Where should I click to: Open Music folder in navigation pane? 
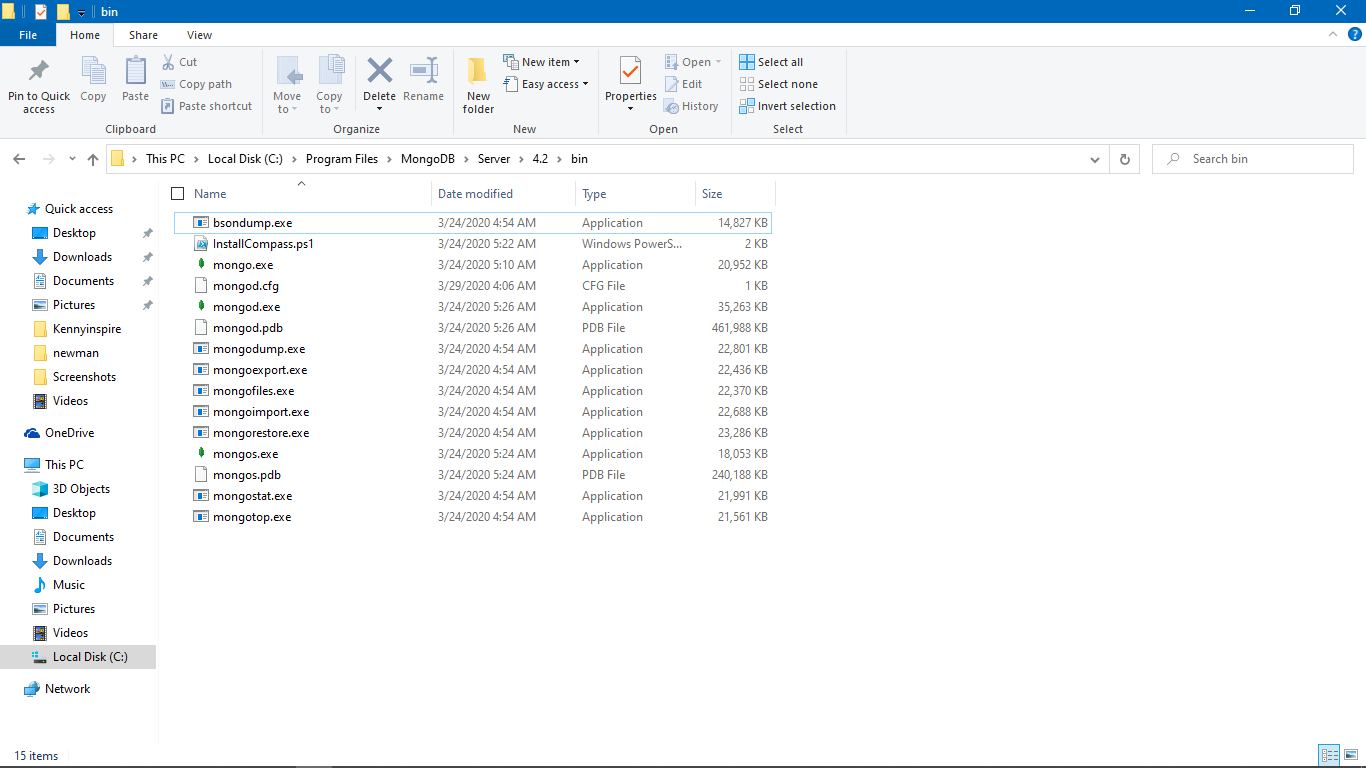[69, 585]
